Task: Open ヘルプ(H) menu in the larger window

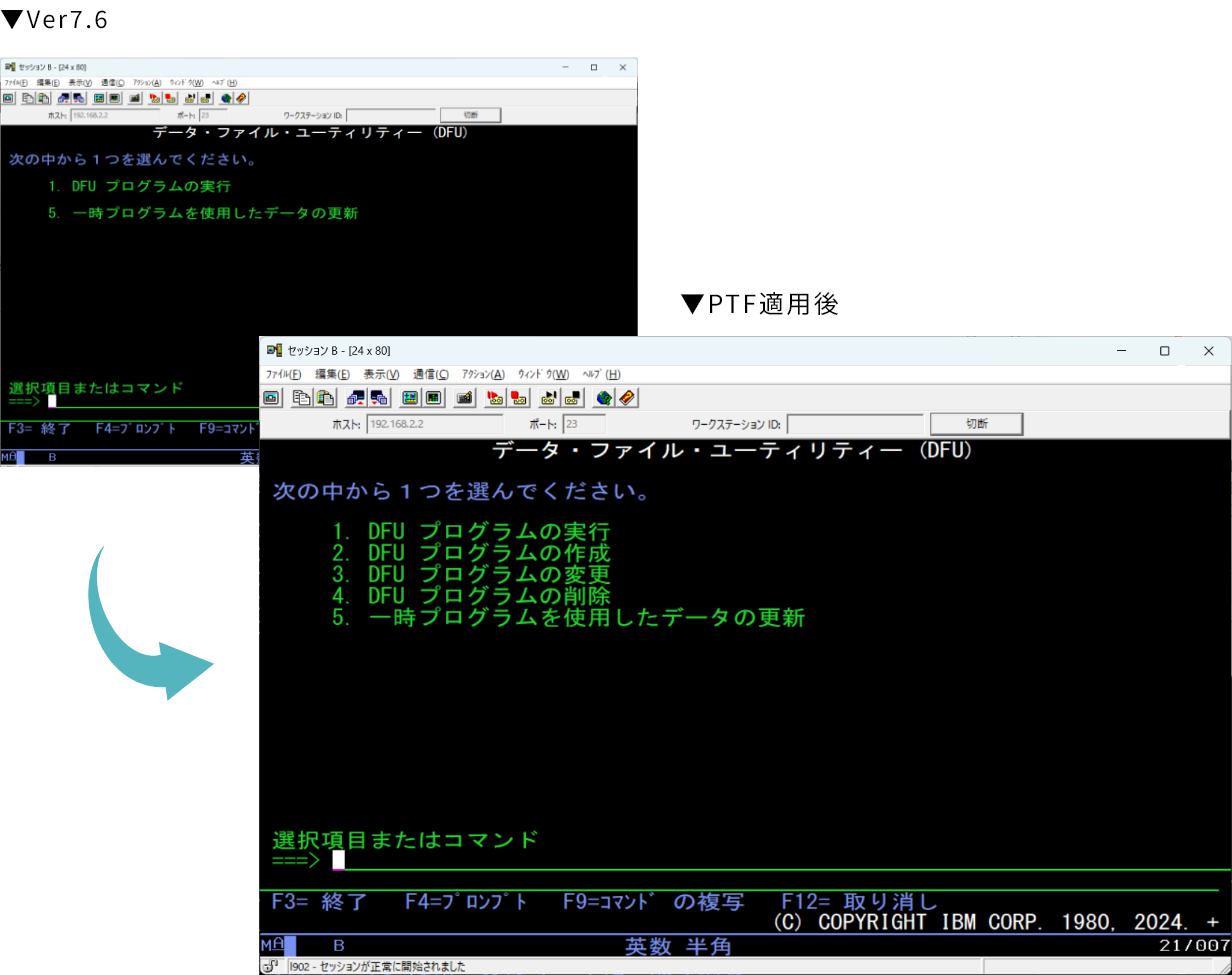Action: 601,374
